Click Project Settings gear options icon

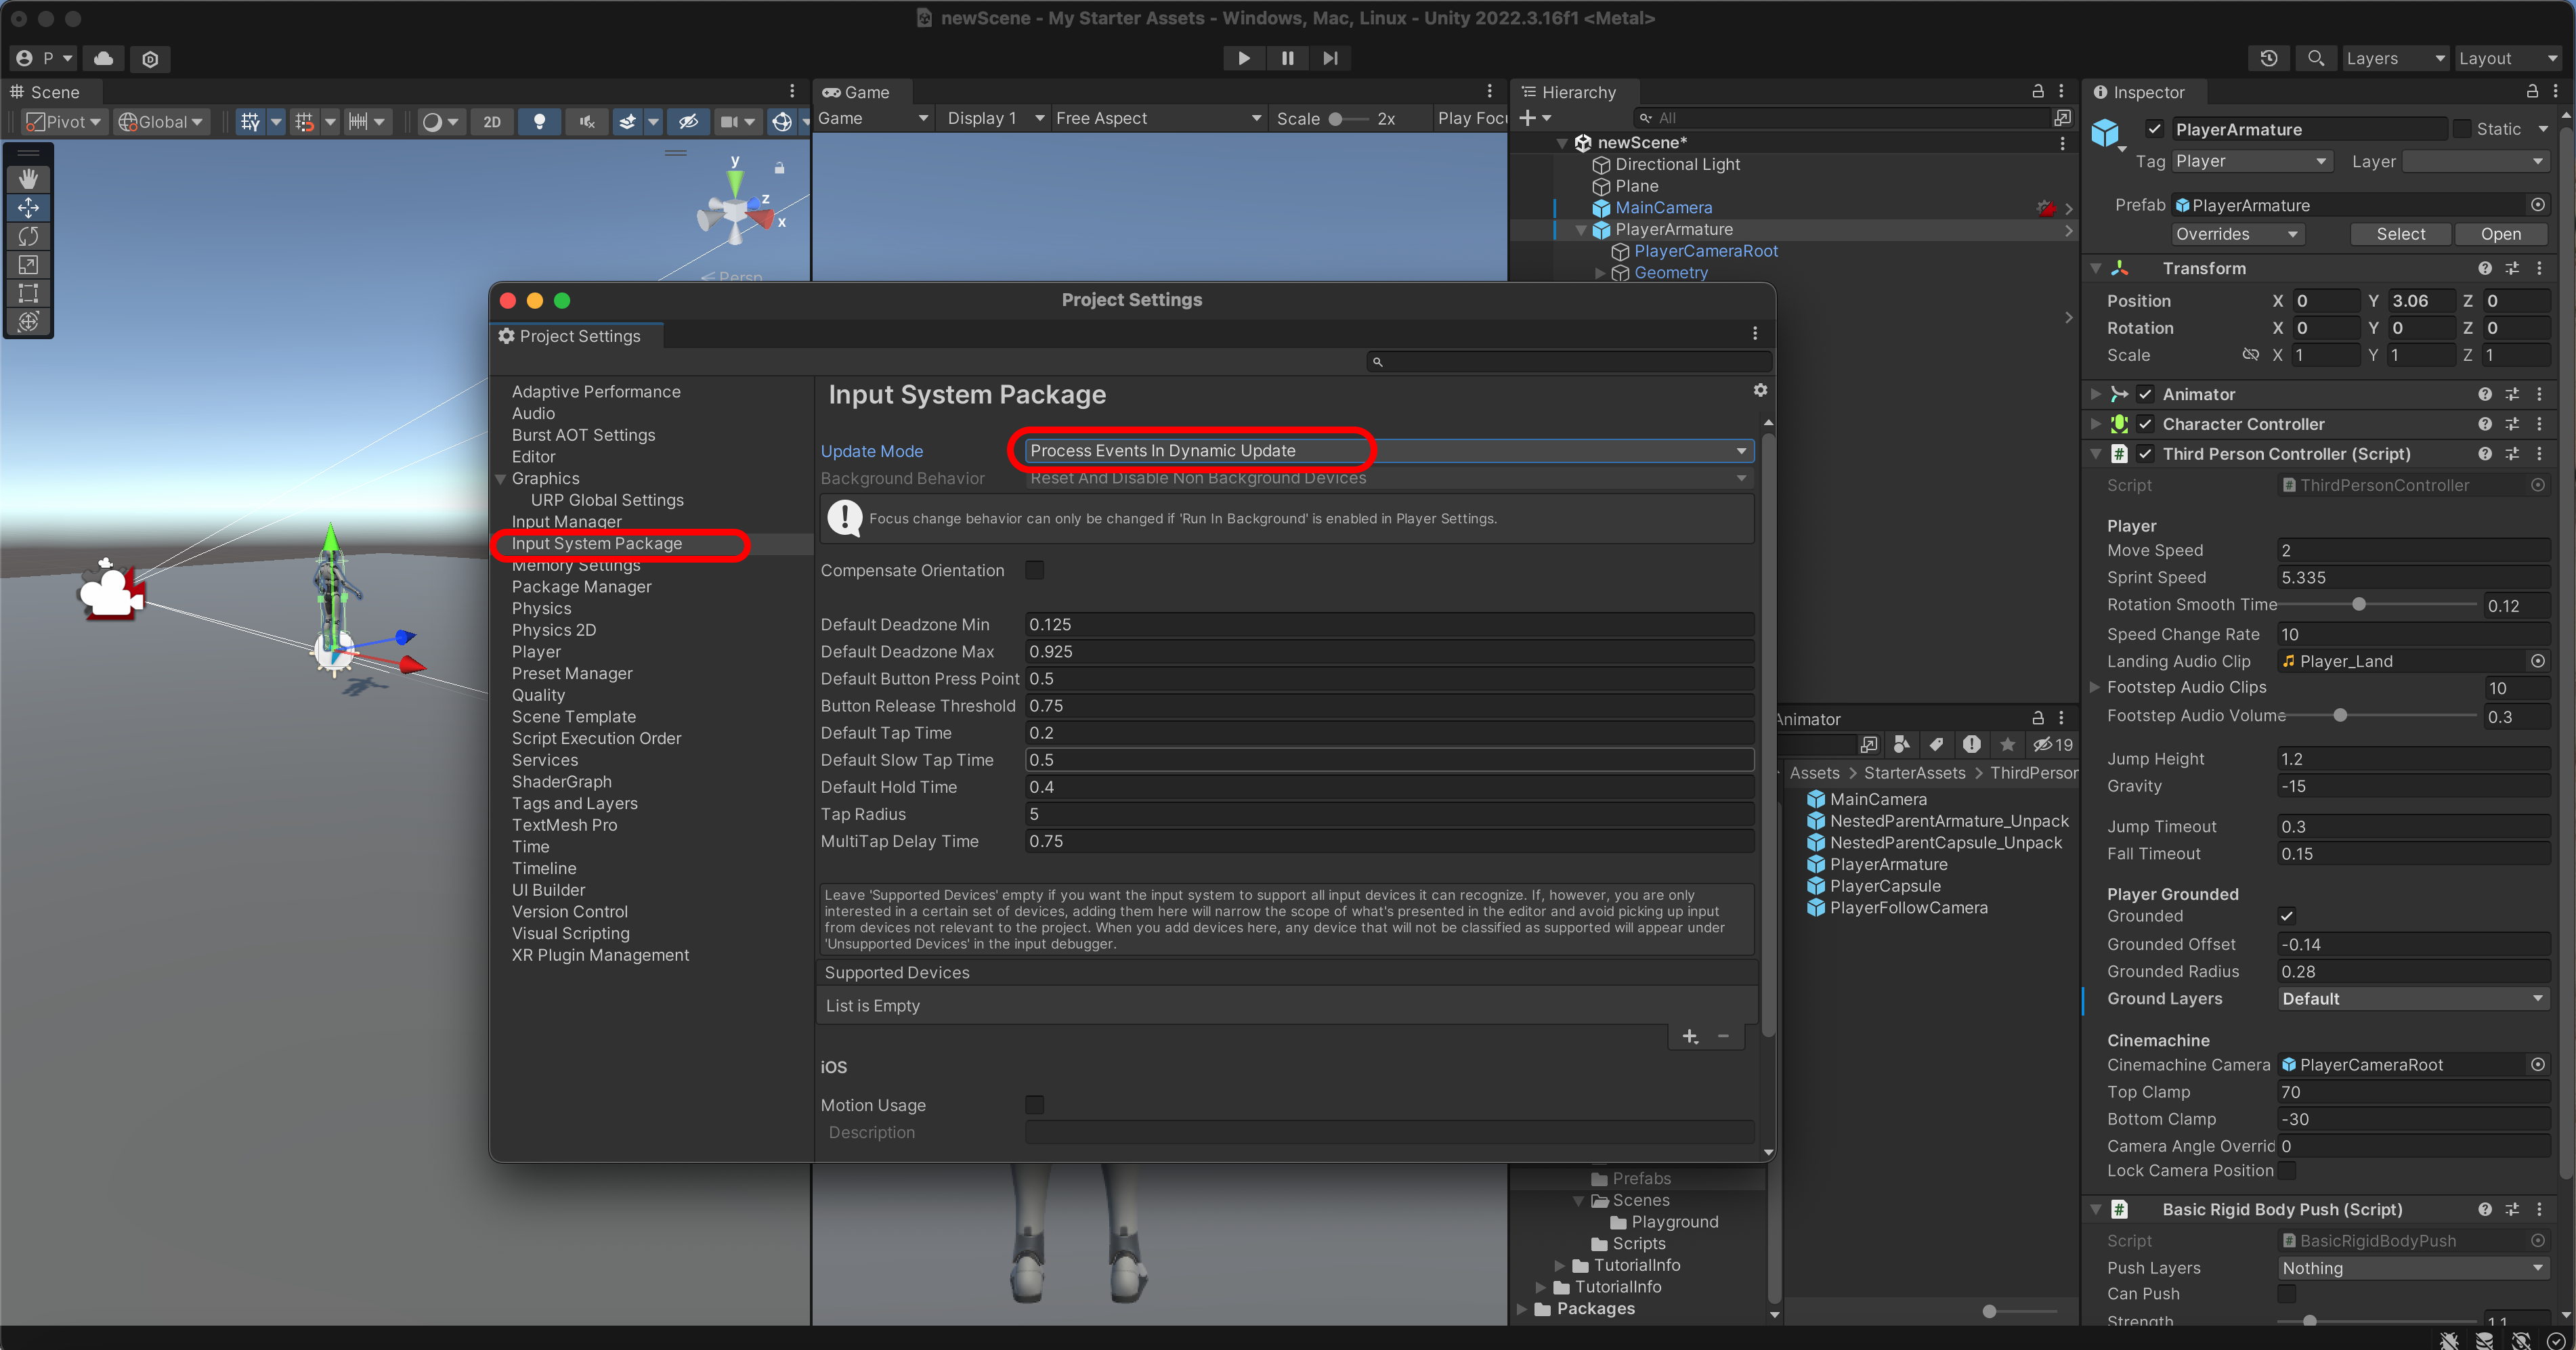tap(1760, 390)
